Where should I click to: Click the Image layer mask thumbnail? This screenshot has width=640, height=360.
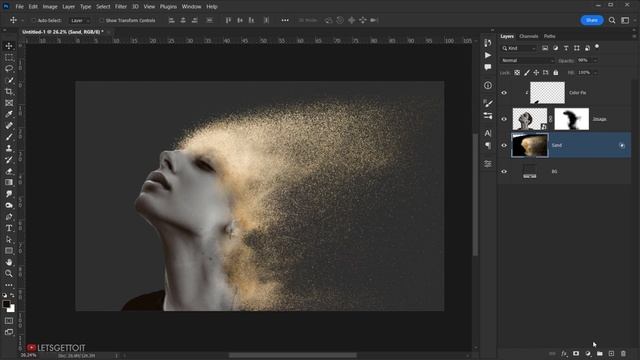571,119
